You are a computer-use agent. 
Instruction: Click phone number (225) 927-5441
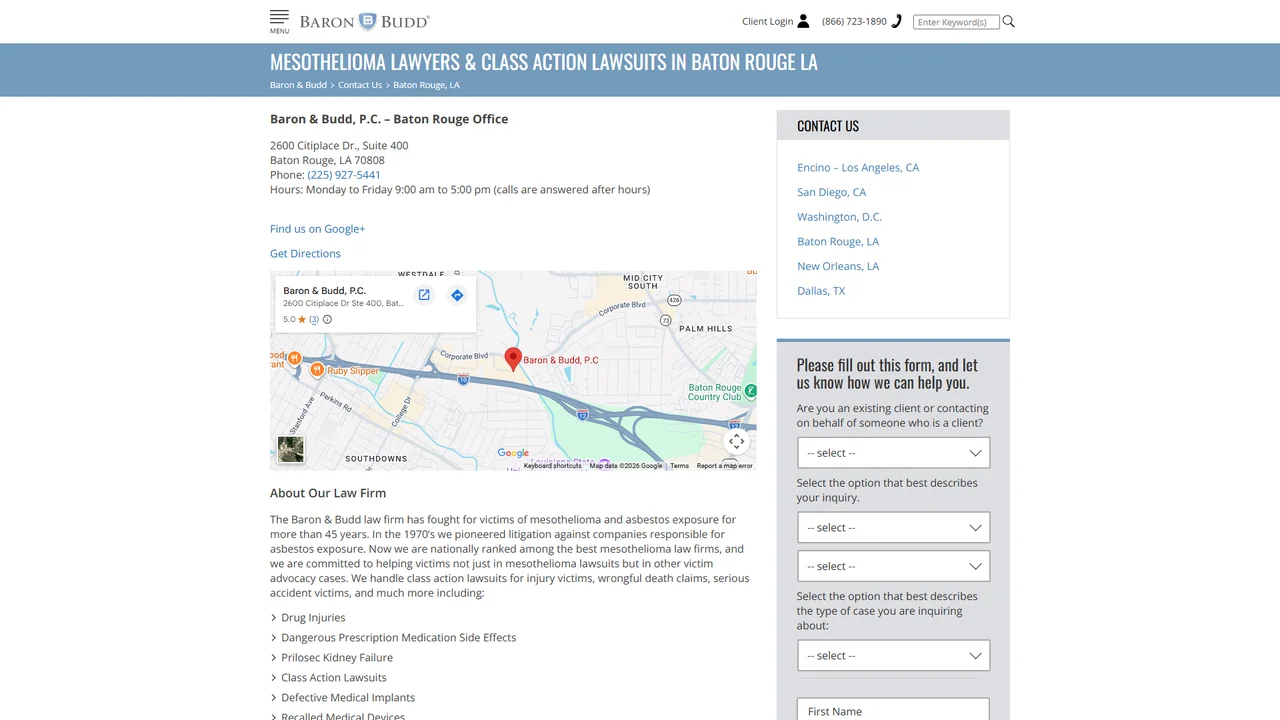(x=344, y=175)
